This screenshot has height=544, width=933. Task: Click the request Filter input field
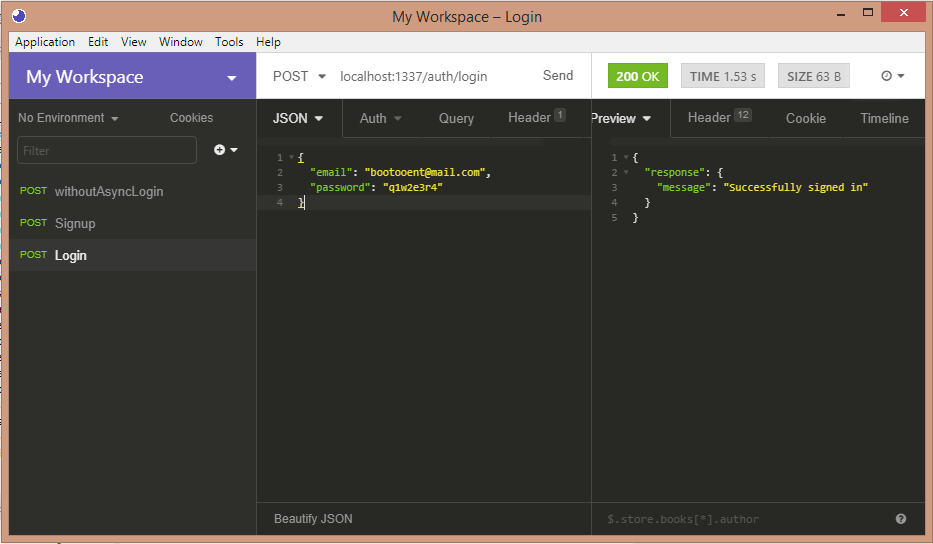click(107, 150)
